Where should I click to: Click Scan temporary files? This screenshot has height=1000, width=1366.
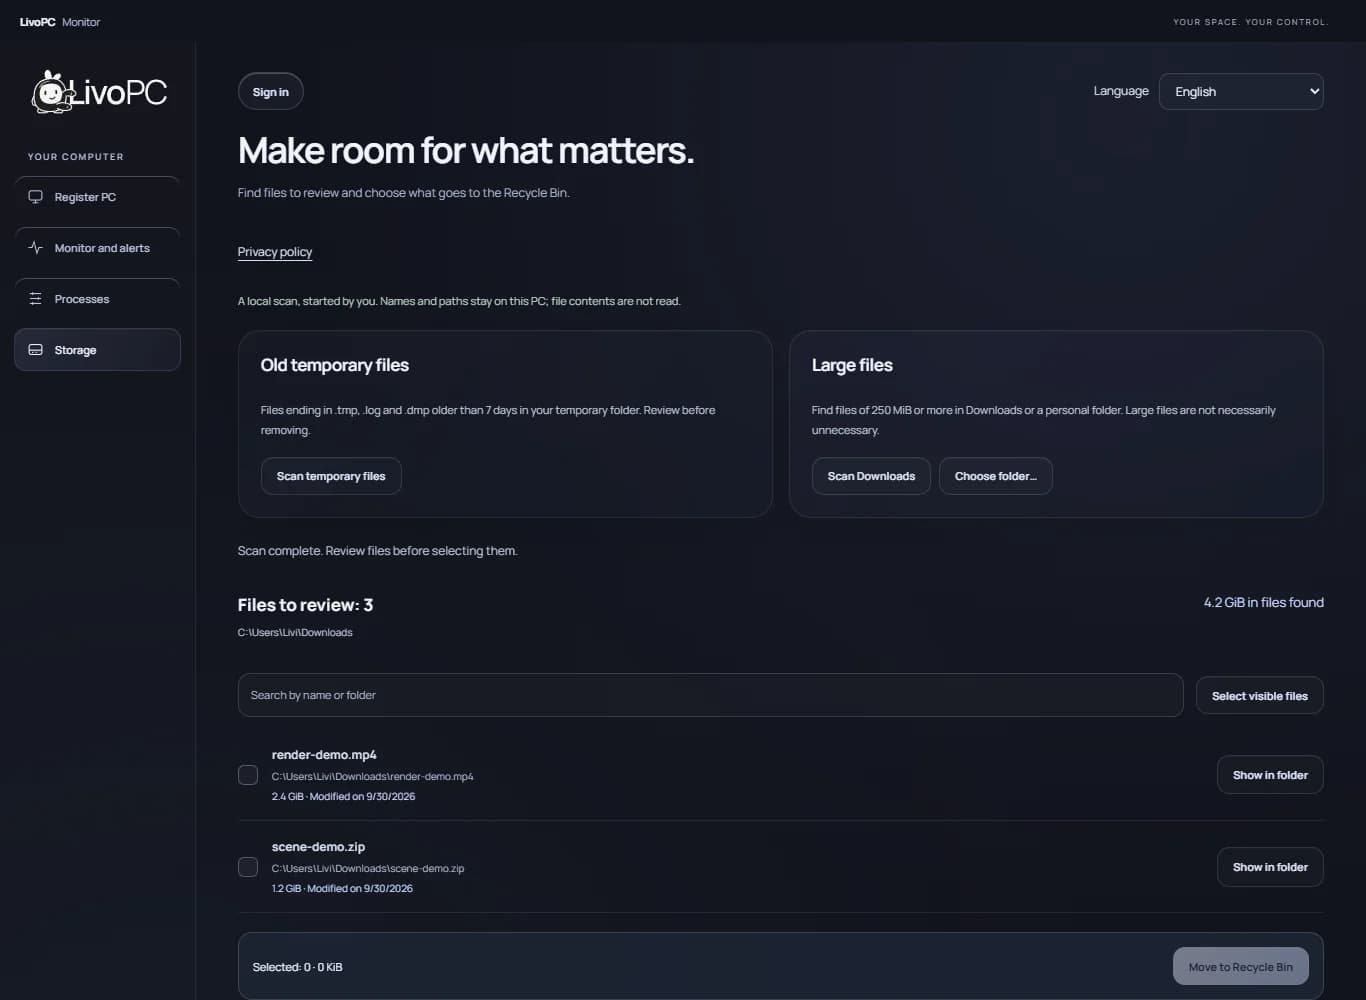click(x=331, y=476)
